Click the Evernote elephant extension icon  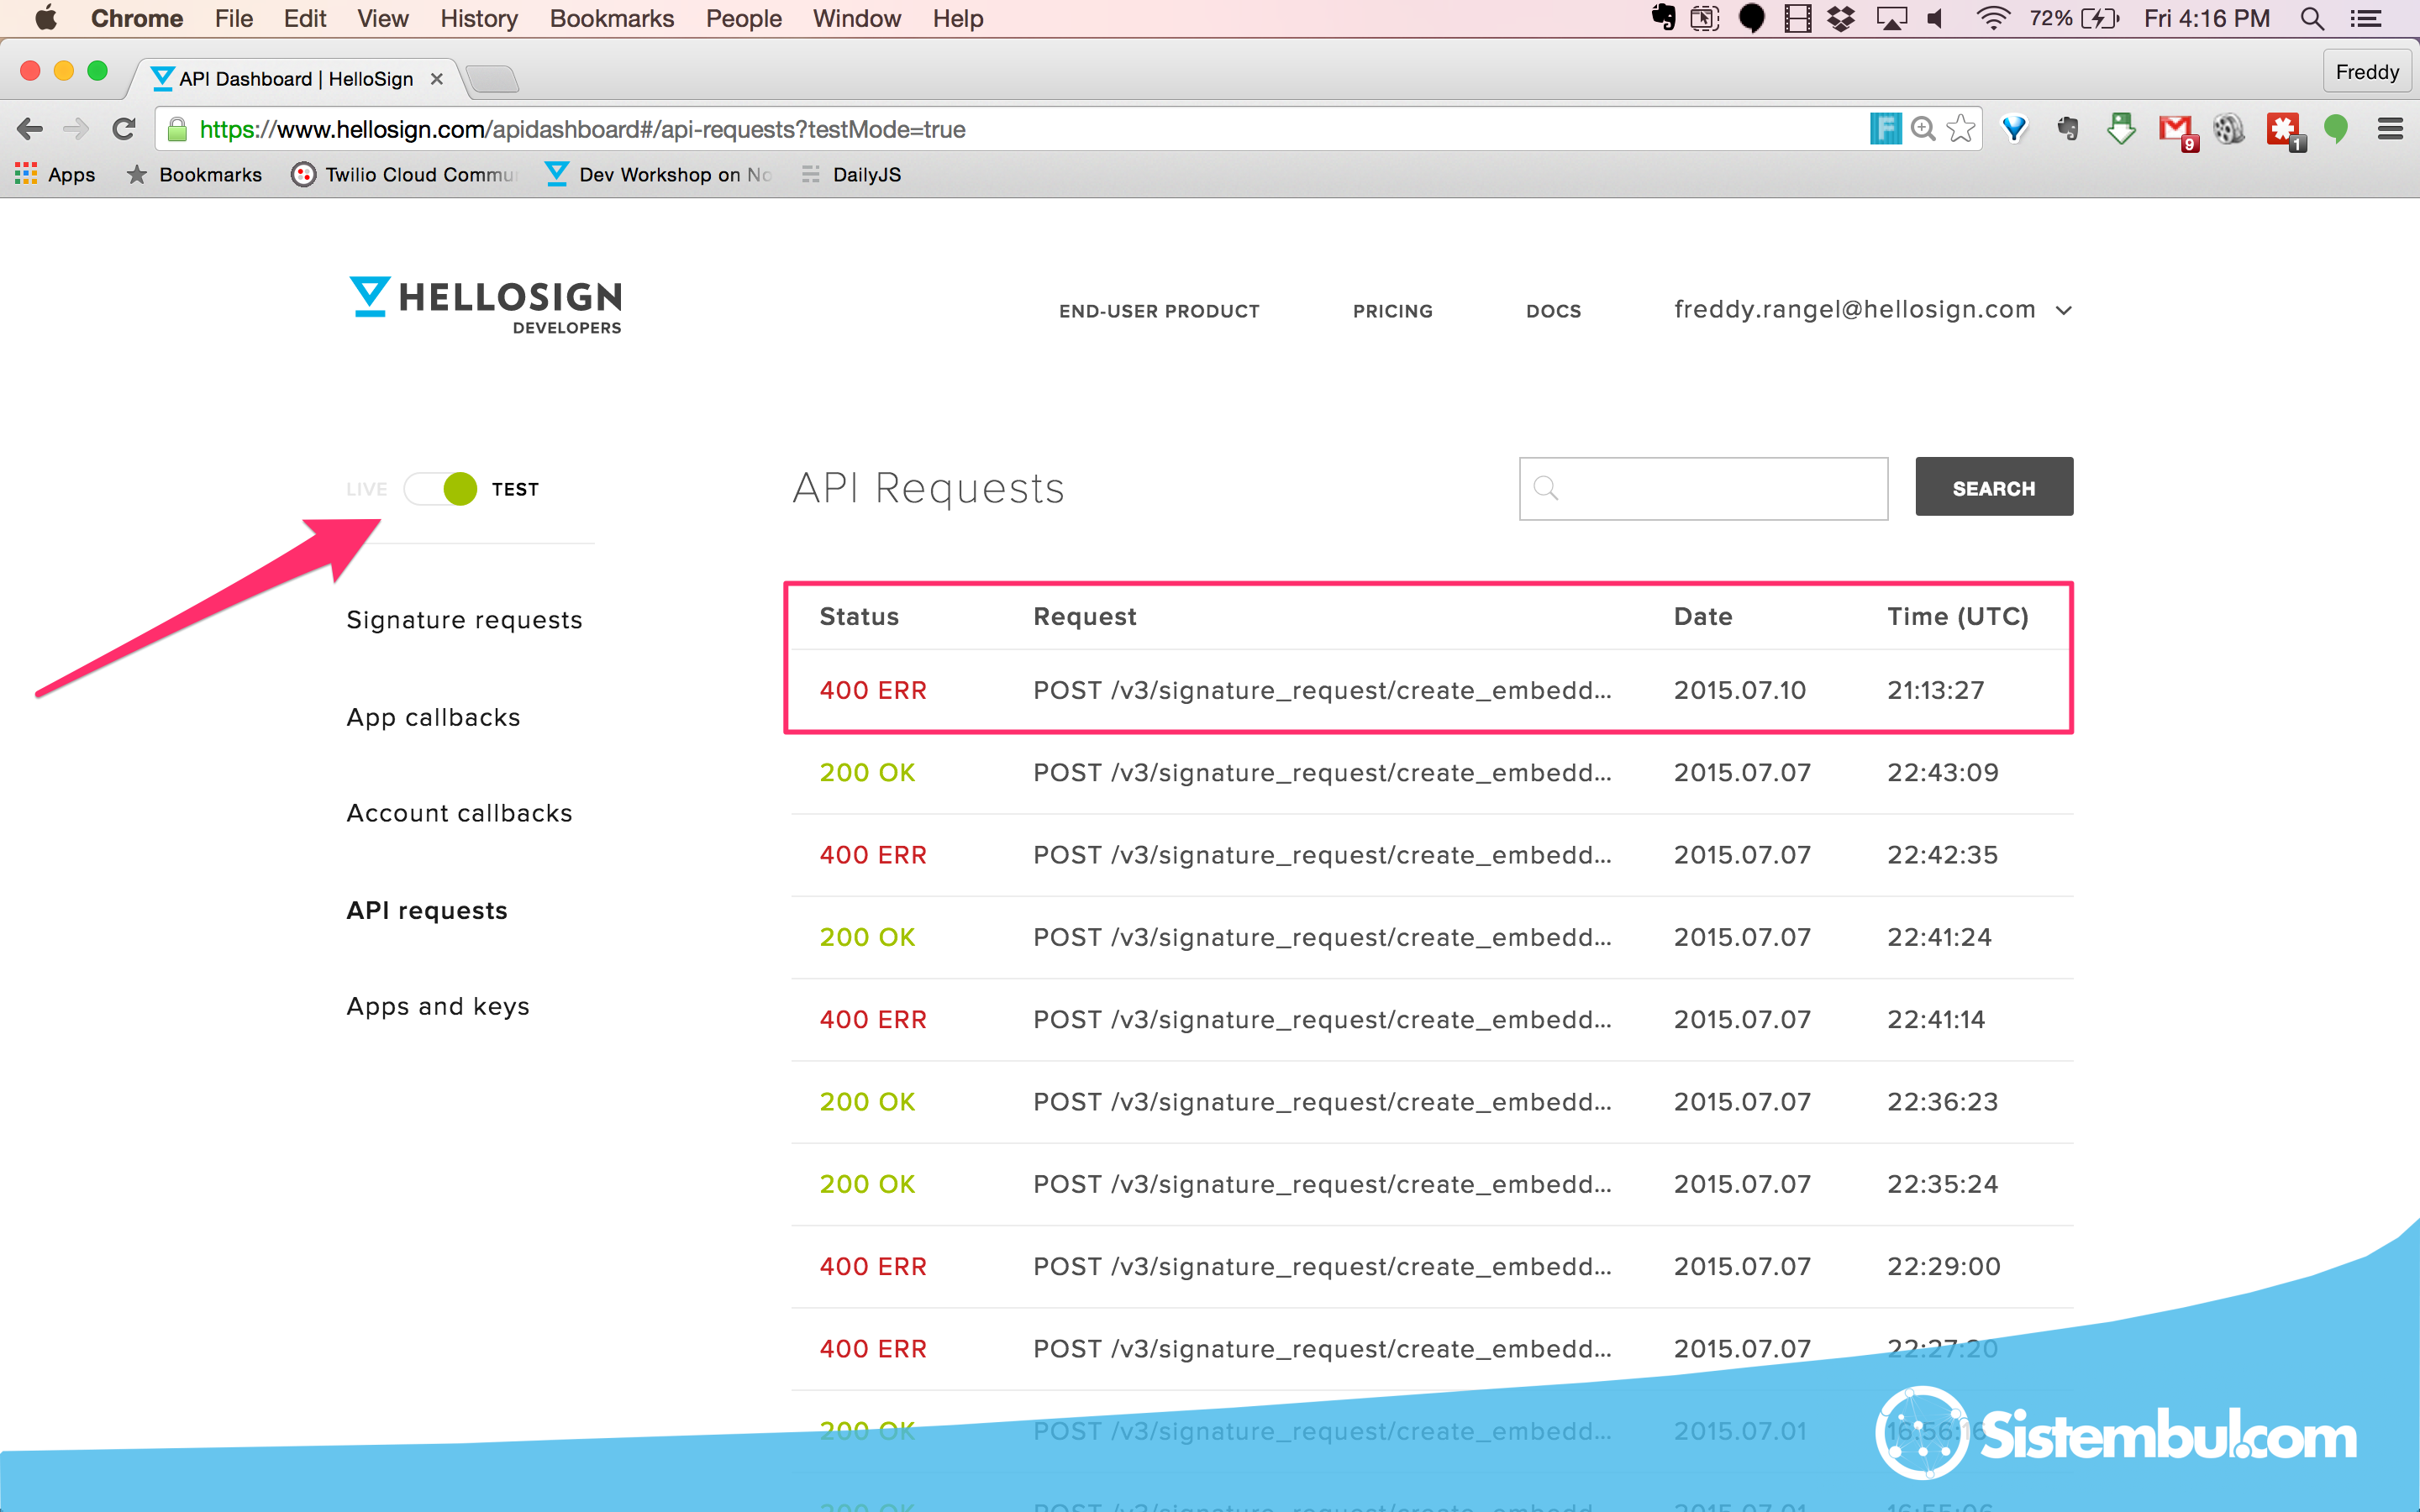pyautogui.click(x=2067, y=129)
